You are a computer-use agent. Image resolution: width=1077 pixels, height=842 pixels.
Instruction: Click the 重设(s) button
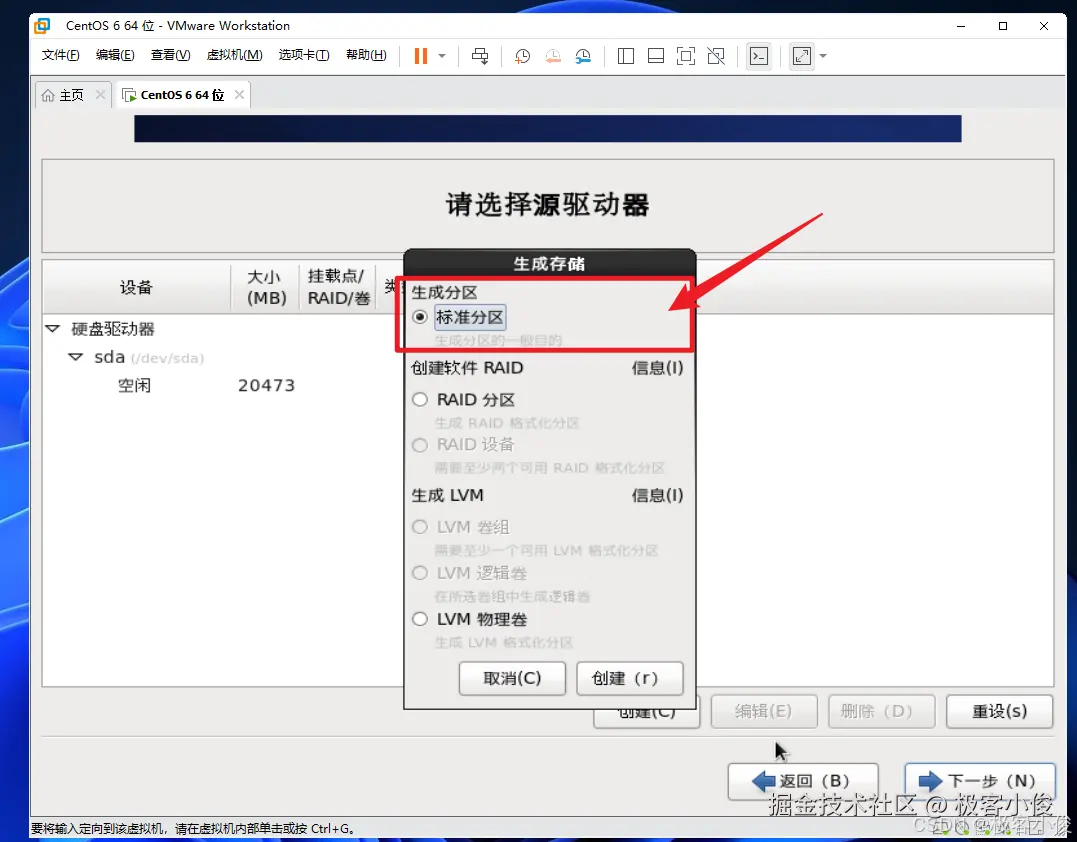click(999, 712)
